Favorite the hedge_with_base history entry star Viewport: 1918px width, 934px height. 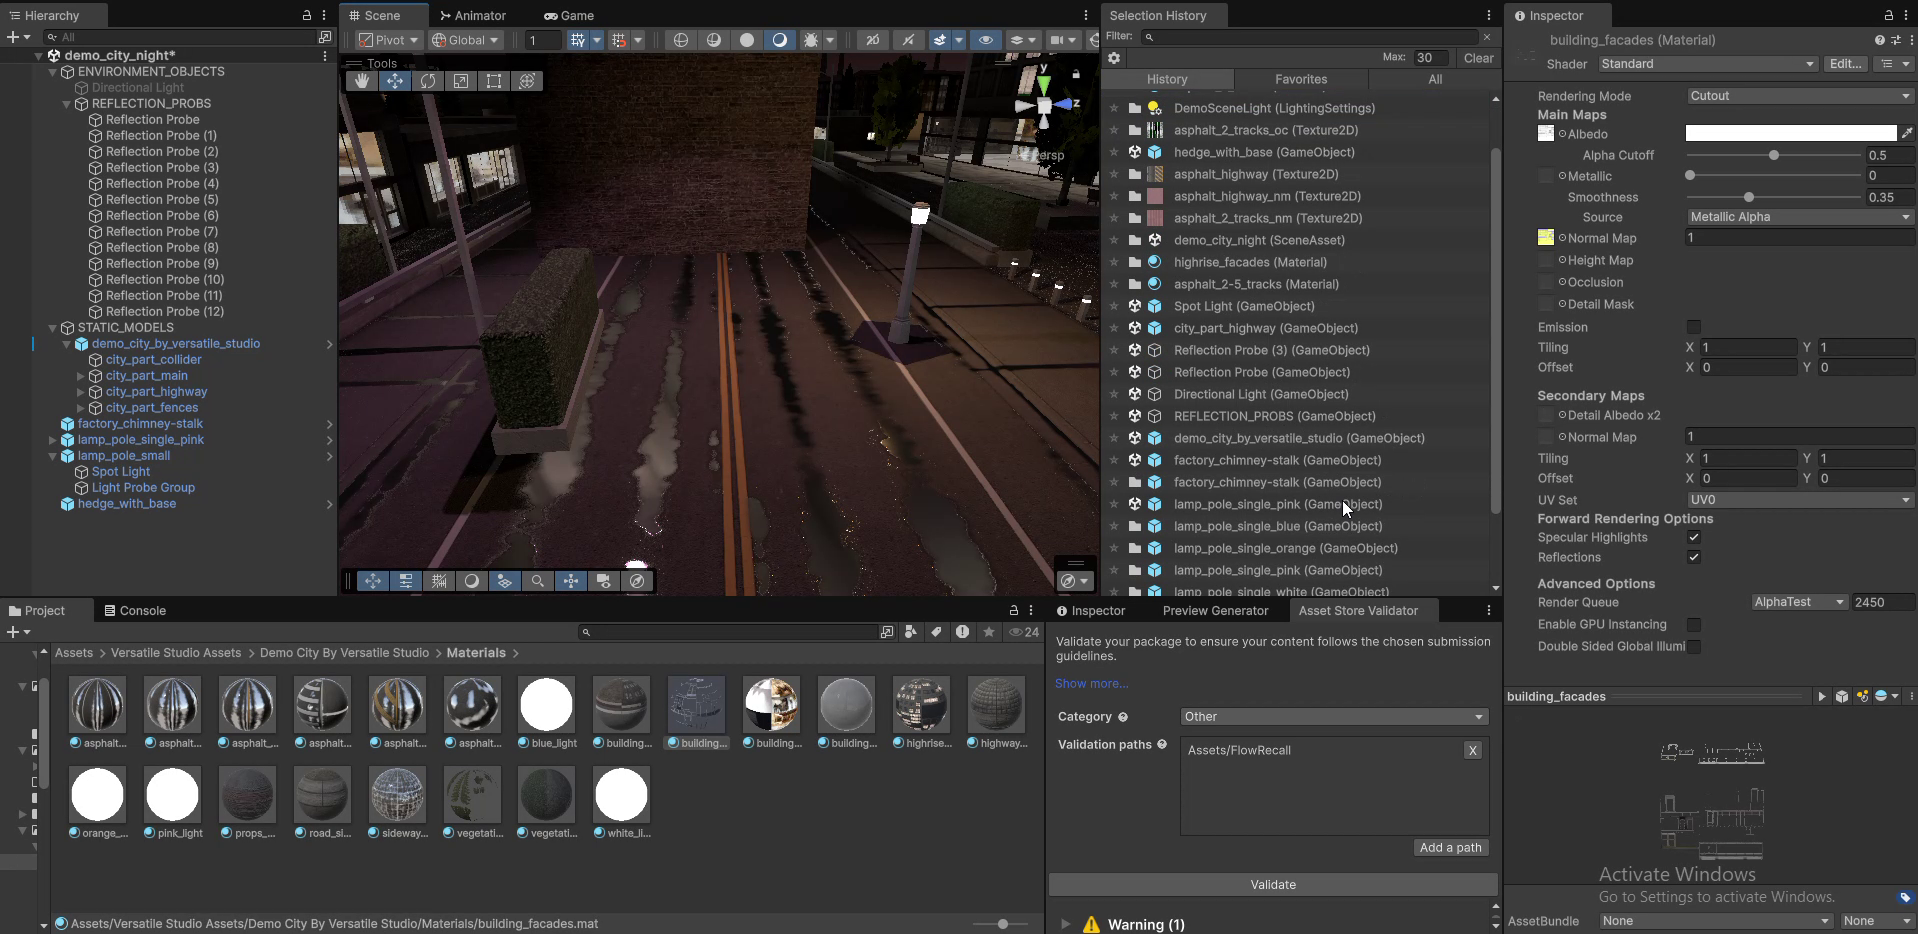point(1114,152)
